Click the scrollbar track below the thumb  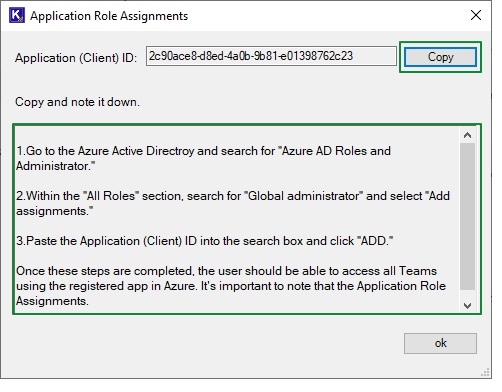click(x=467, y=294)
